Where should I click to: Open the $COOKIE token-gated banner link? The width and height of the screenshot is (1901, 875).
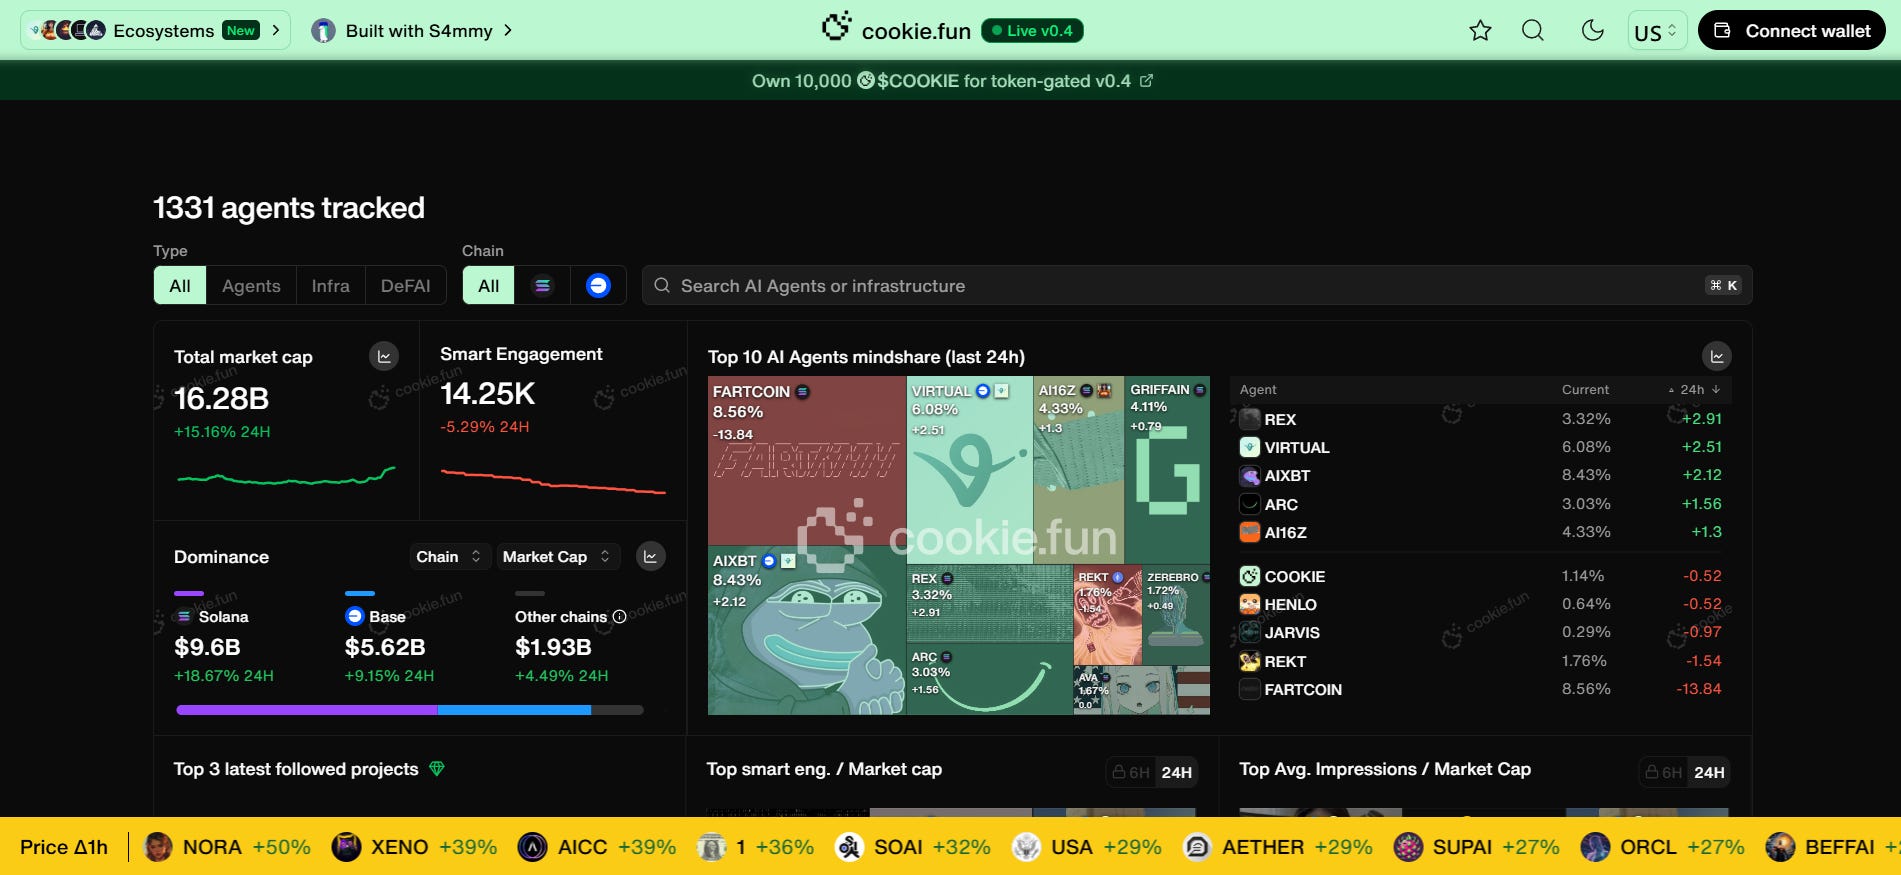coord(952,81)
